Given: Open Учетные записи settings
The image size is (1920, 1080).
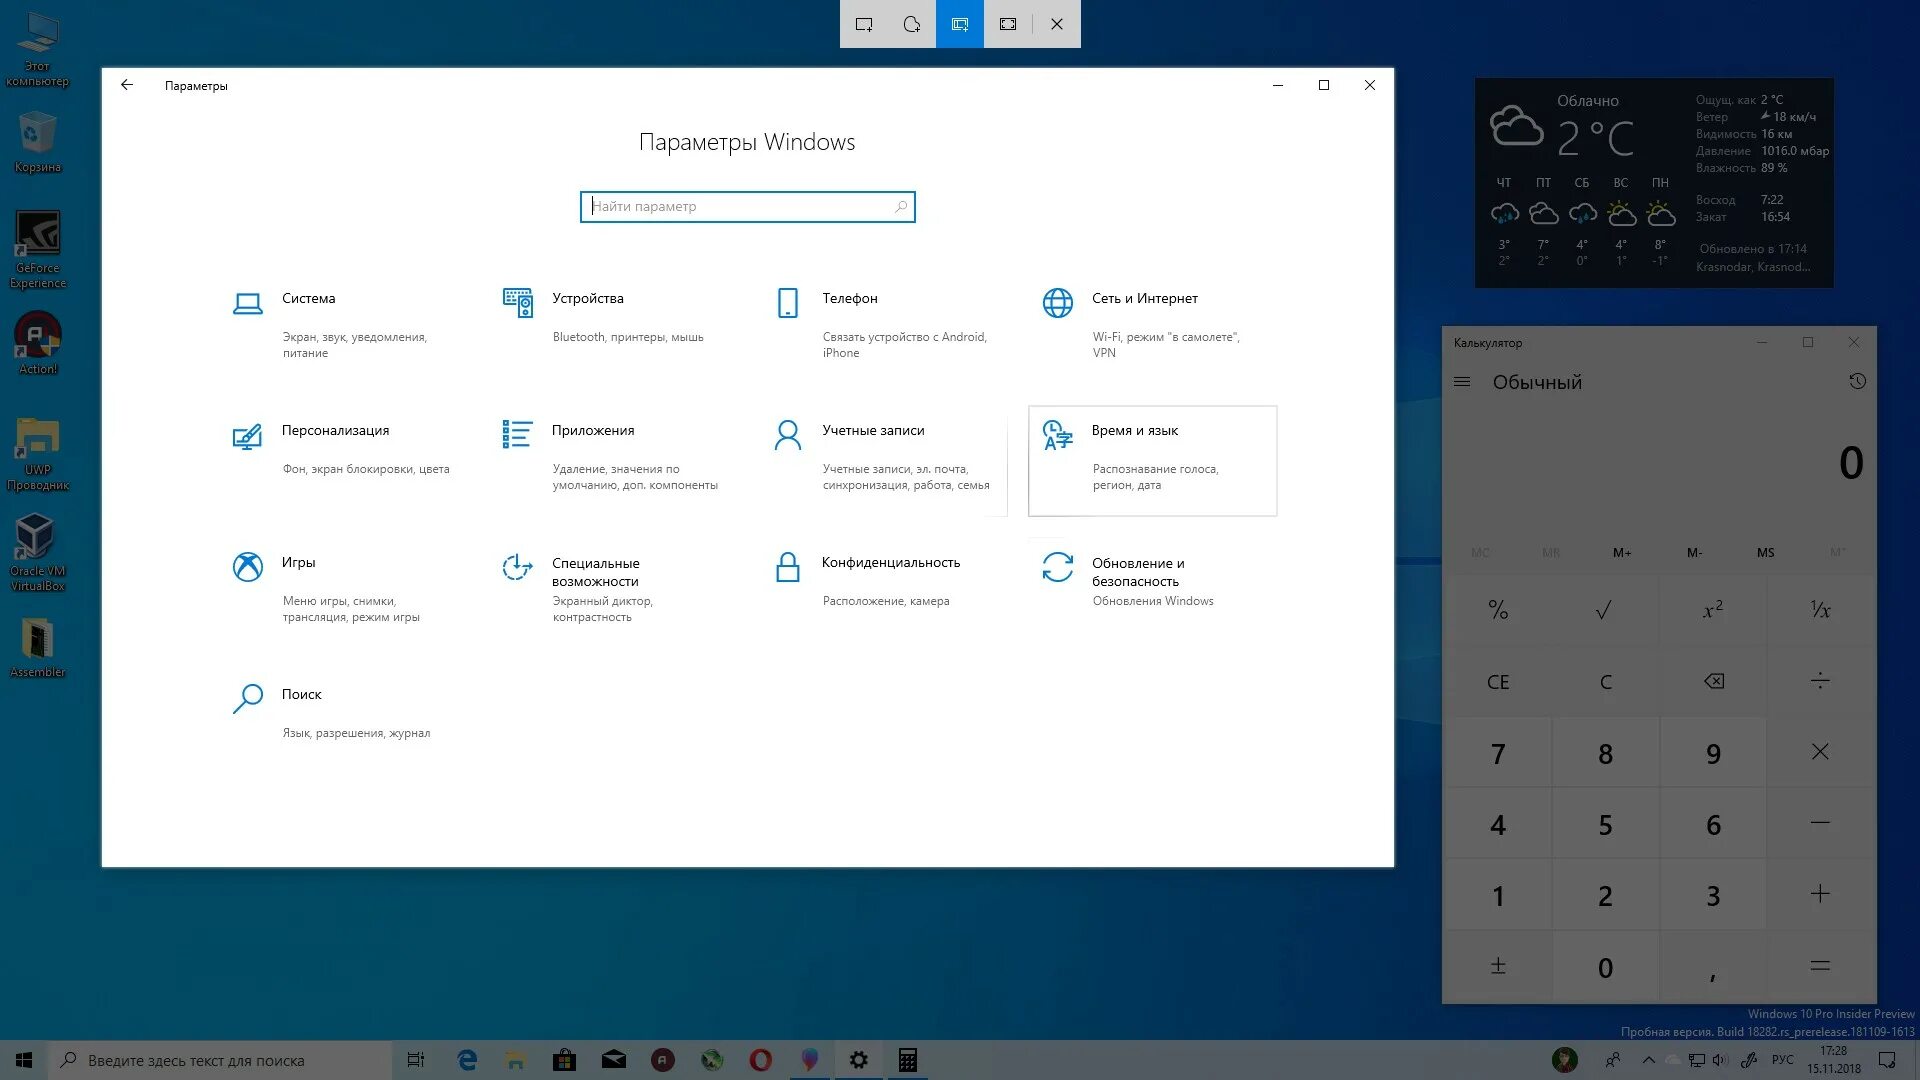Looking at the screenshot, I should point(872,431).
